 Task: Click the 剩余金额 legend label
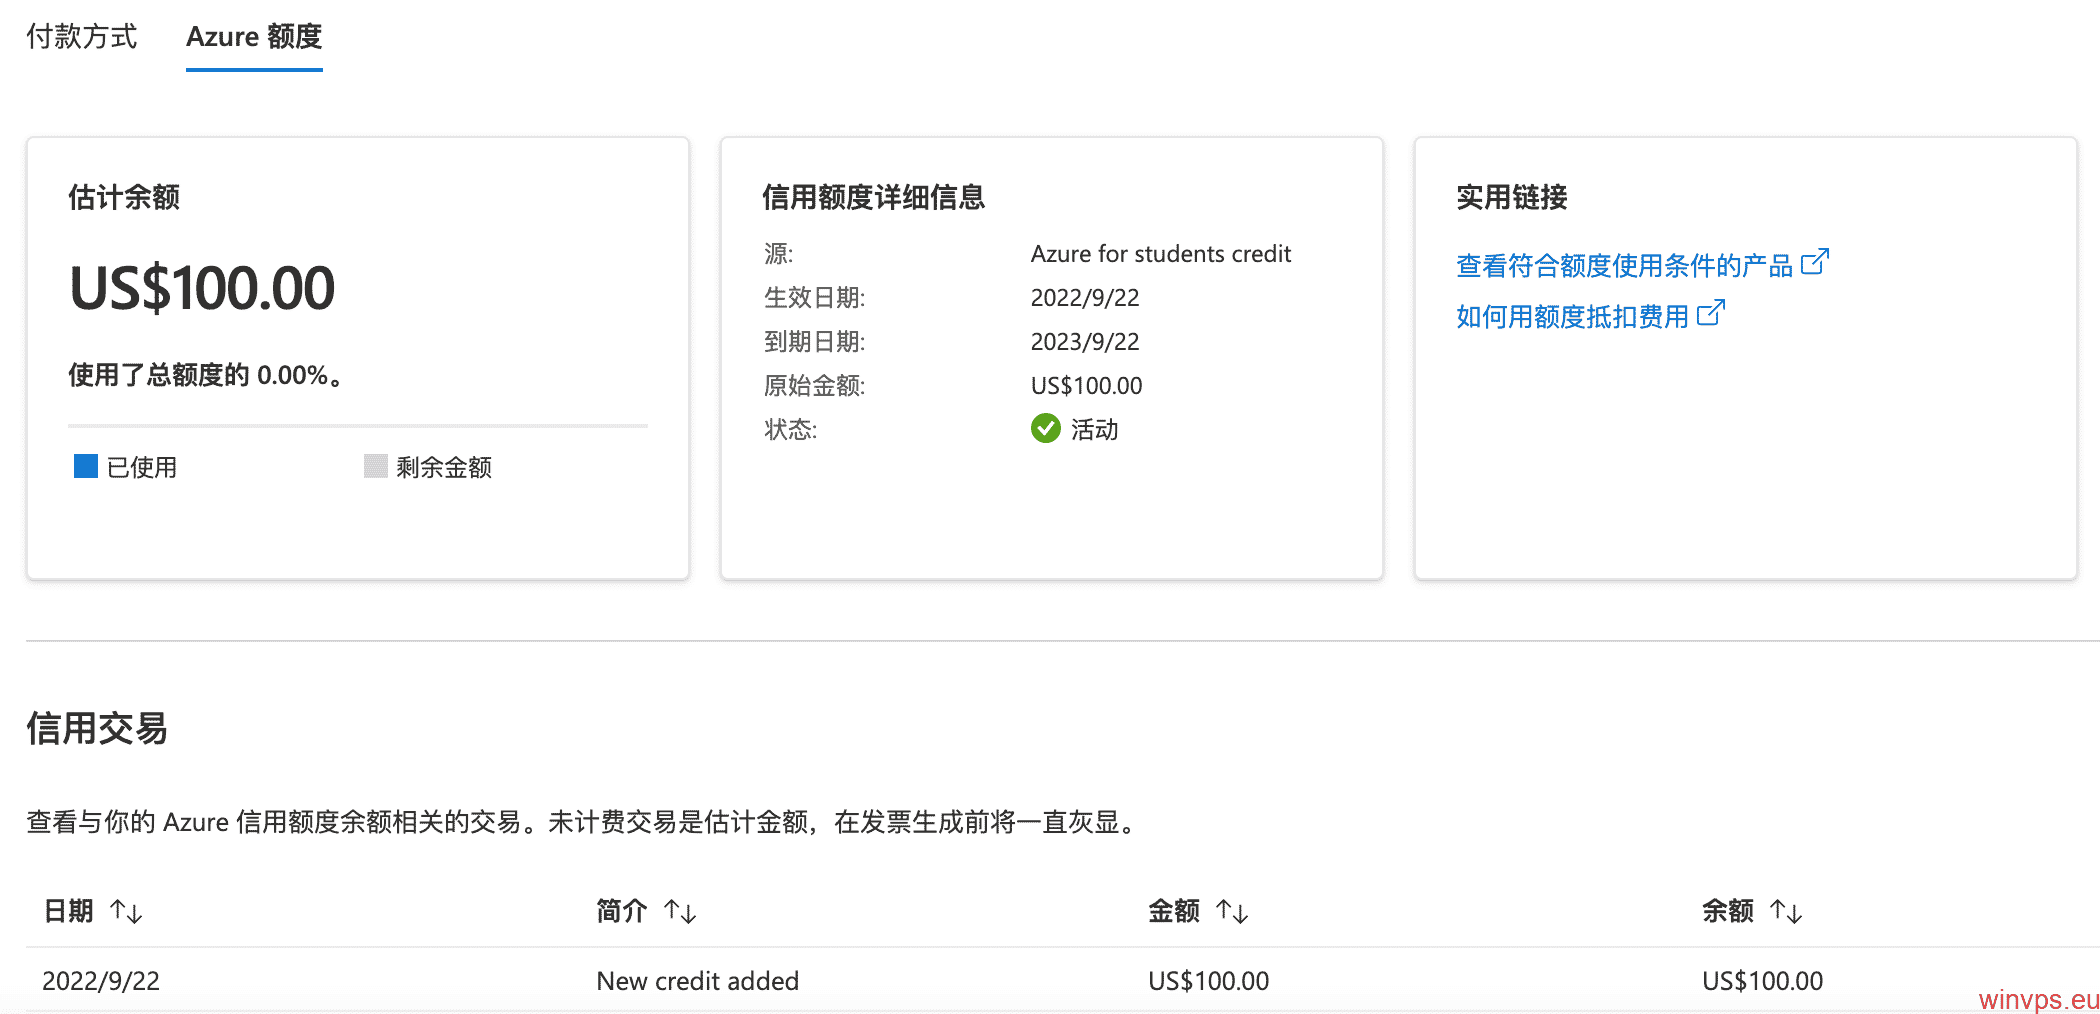444,467
